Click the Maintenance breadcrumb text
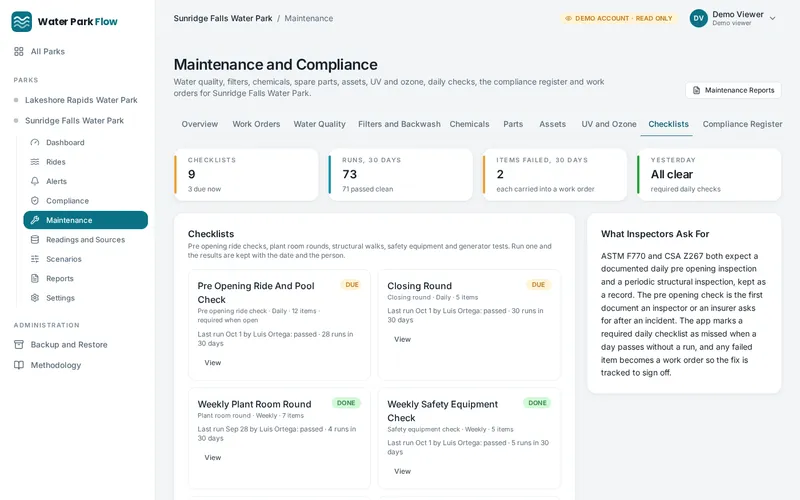Screen dimensions: 800x500 (x=309, y=18)
